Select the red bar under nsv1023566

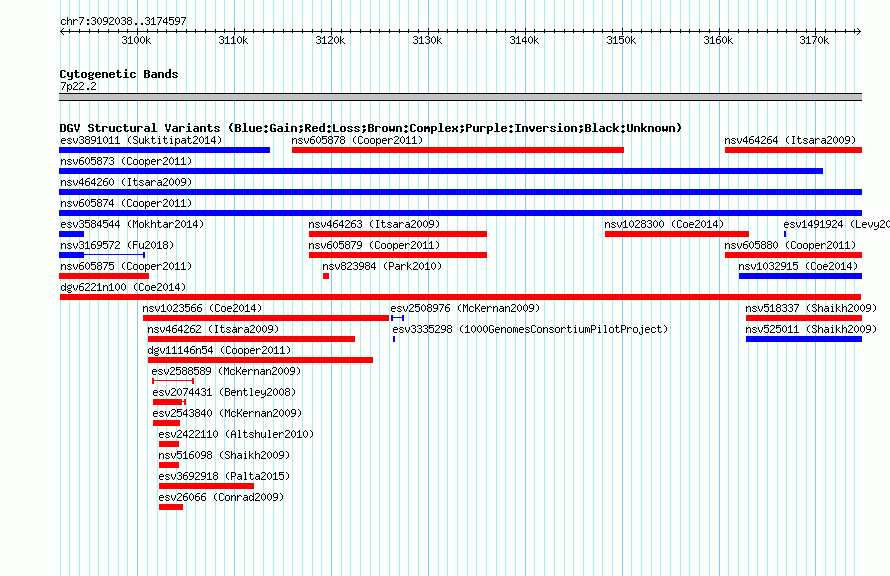[266, 318]
